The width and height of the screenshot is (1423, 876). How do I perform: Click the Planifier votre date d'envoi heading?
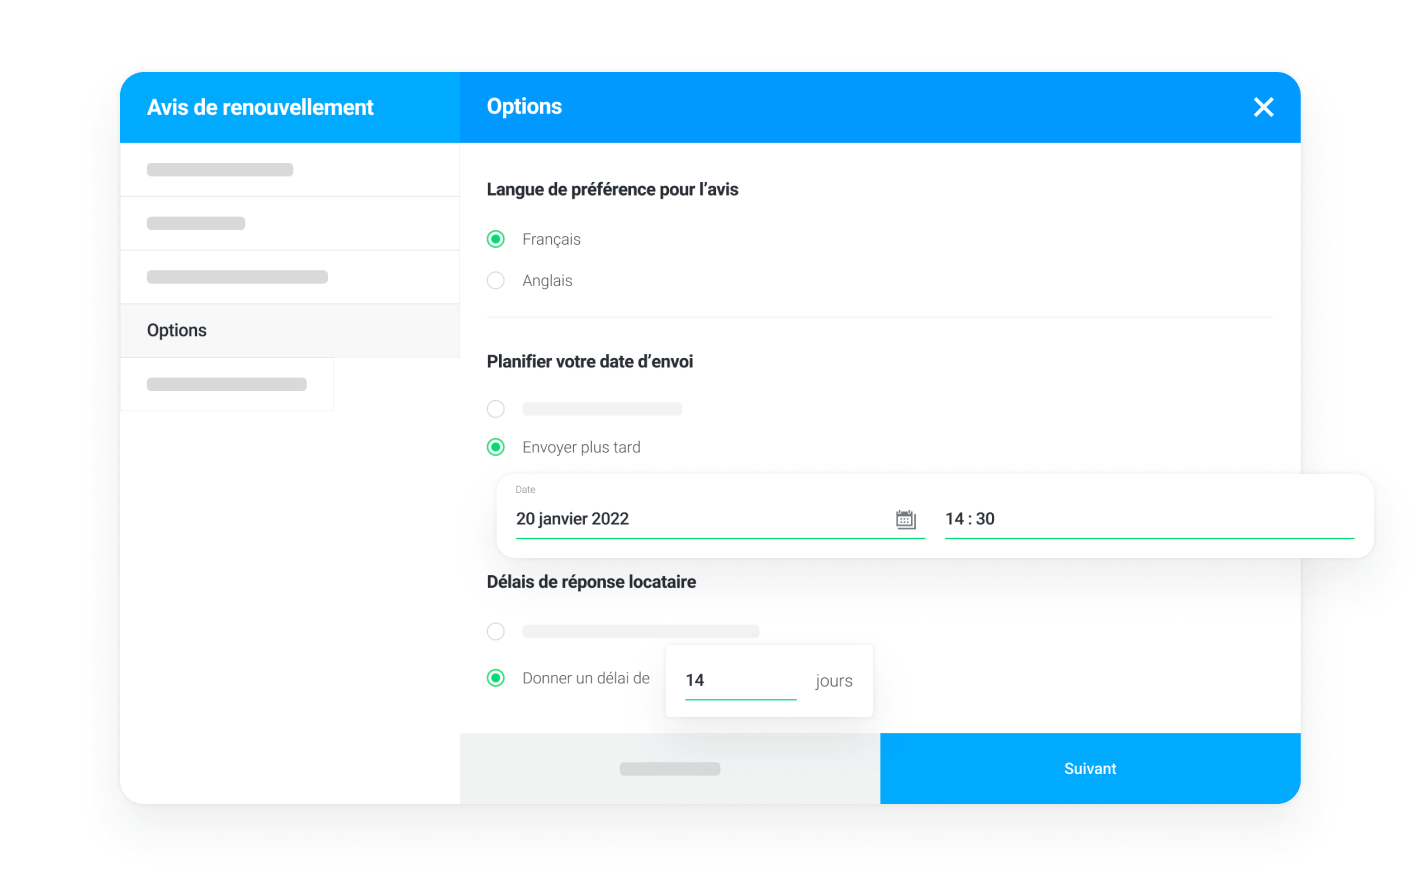click(x=590, y=361)
